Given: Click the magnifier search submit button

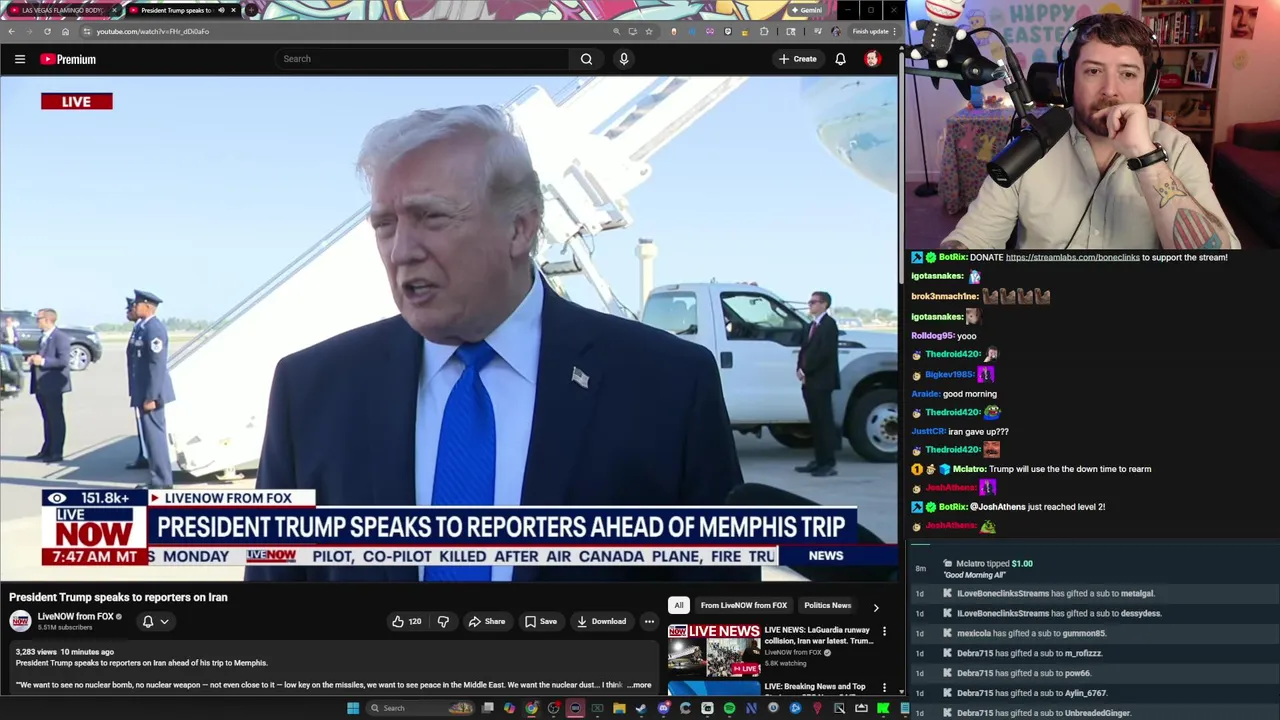Looking at the screenshot, I should pyautogui.click(x=586, y=59).
